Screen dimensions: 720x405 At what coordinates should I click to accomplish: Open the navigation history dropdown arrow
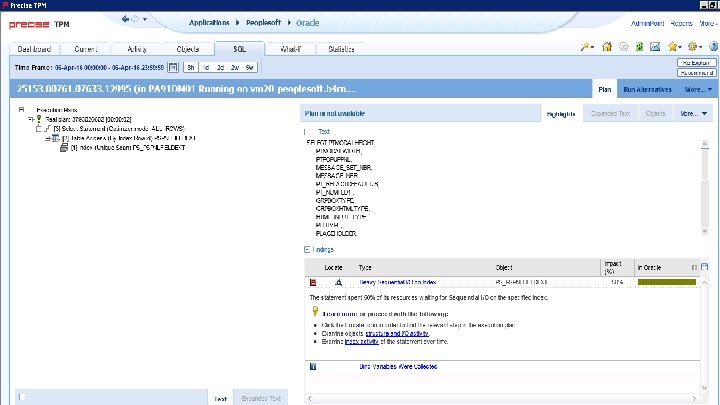pos(145,19)
